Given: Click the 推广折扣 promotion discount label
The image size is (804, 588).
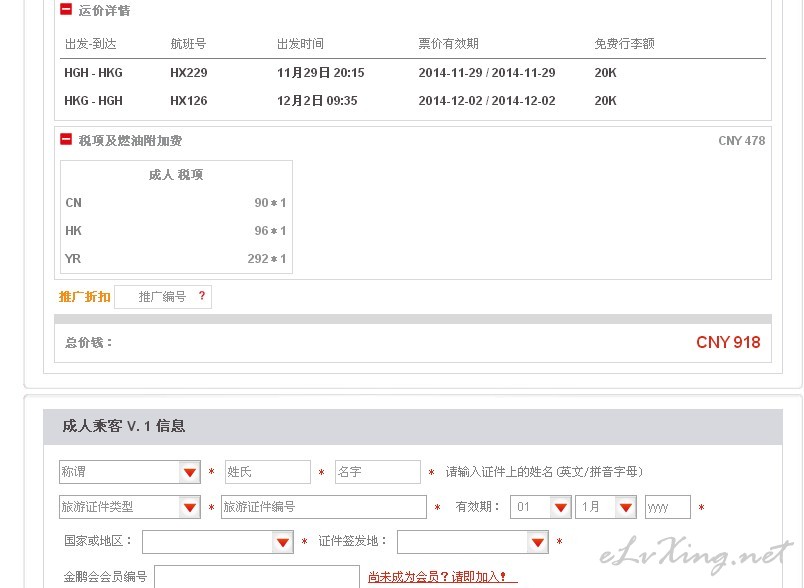Looking at the screenshot, I should pyautogui.click(x=84, y=297).
